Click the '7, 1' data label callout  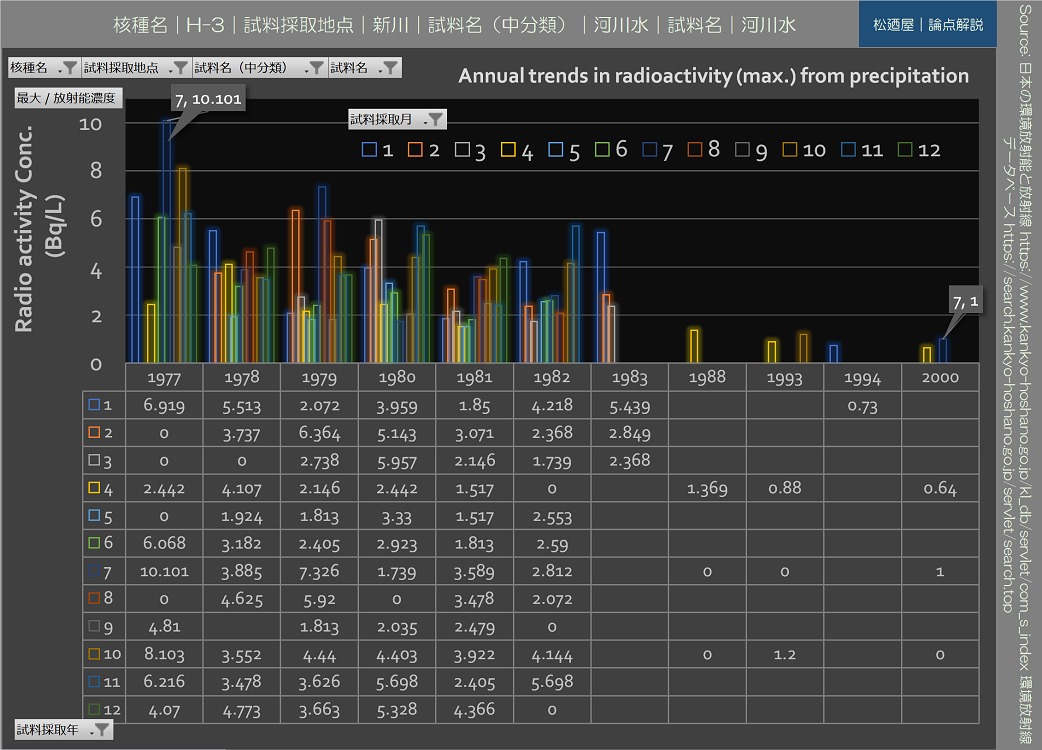click(x=965, y=302)
